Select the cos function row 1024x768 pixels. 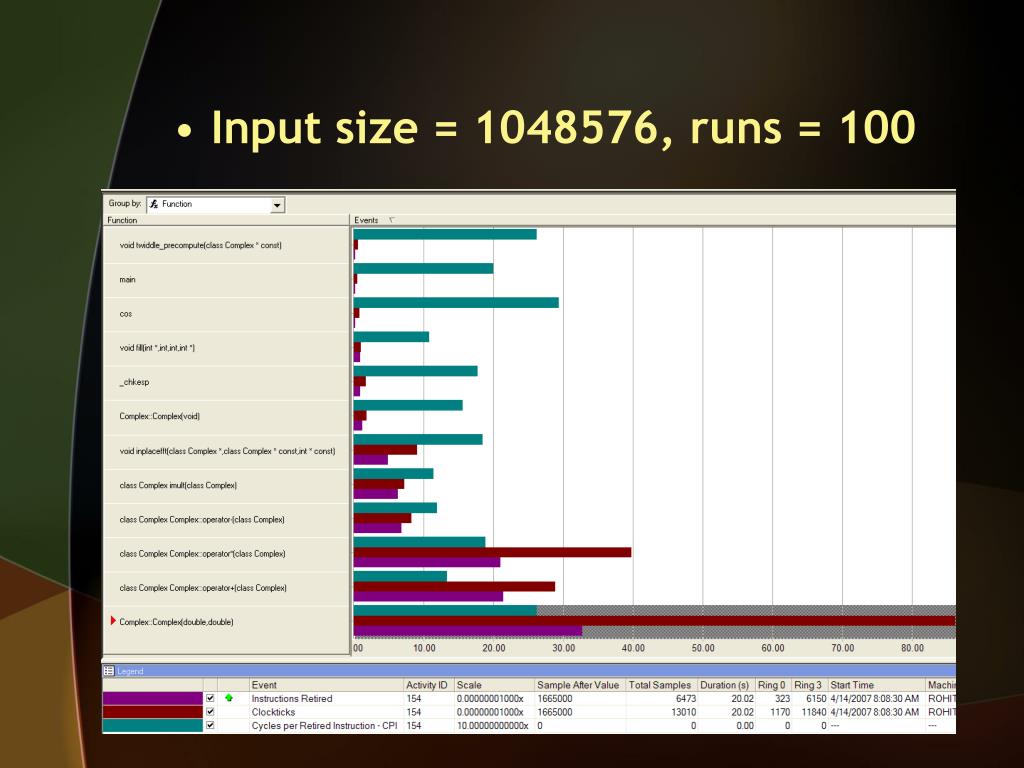(x=227, y=314)
